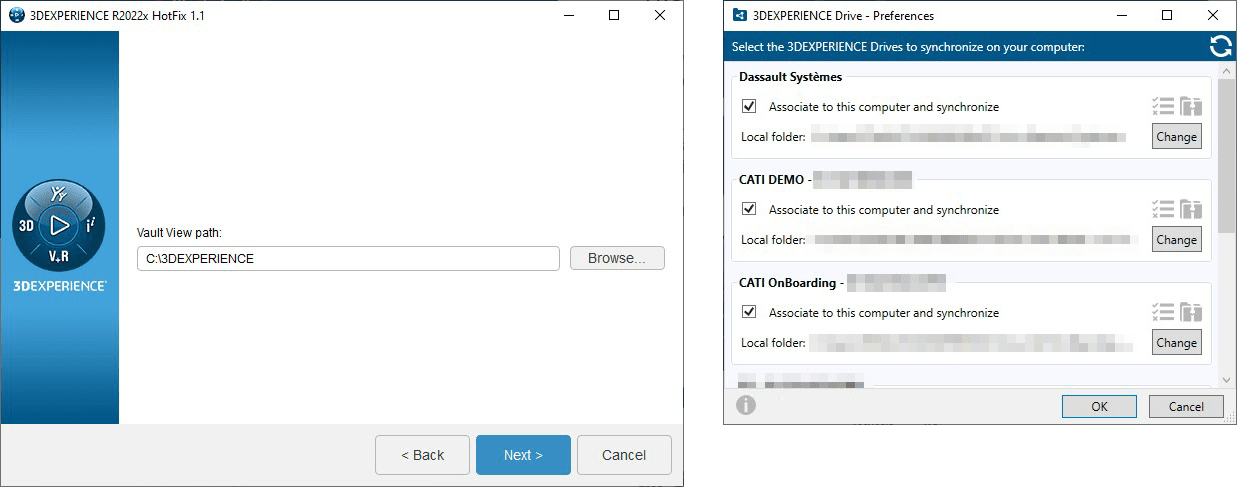Click the 3DEXPERIENCE compass logo in installer
The image size is (1240, 487).
click(59, 226)
